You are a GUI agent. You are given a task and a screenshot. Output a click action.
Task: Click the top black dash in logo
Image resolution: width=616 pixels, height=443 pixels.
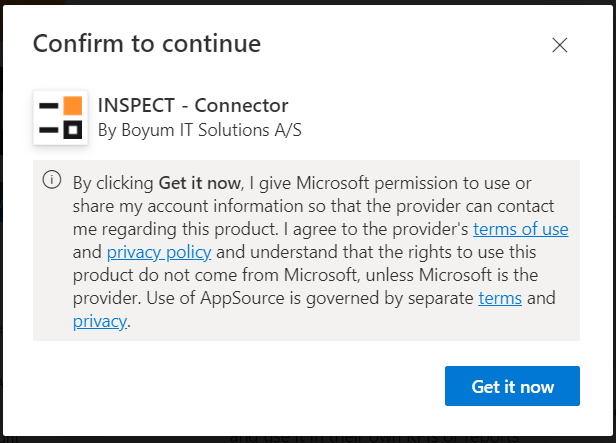[49, 106]
